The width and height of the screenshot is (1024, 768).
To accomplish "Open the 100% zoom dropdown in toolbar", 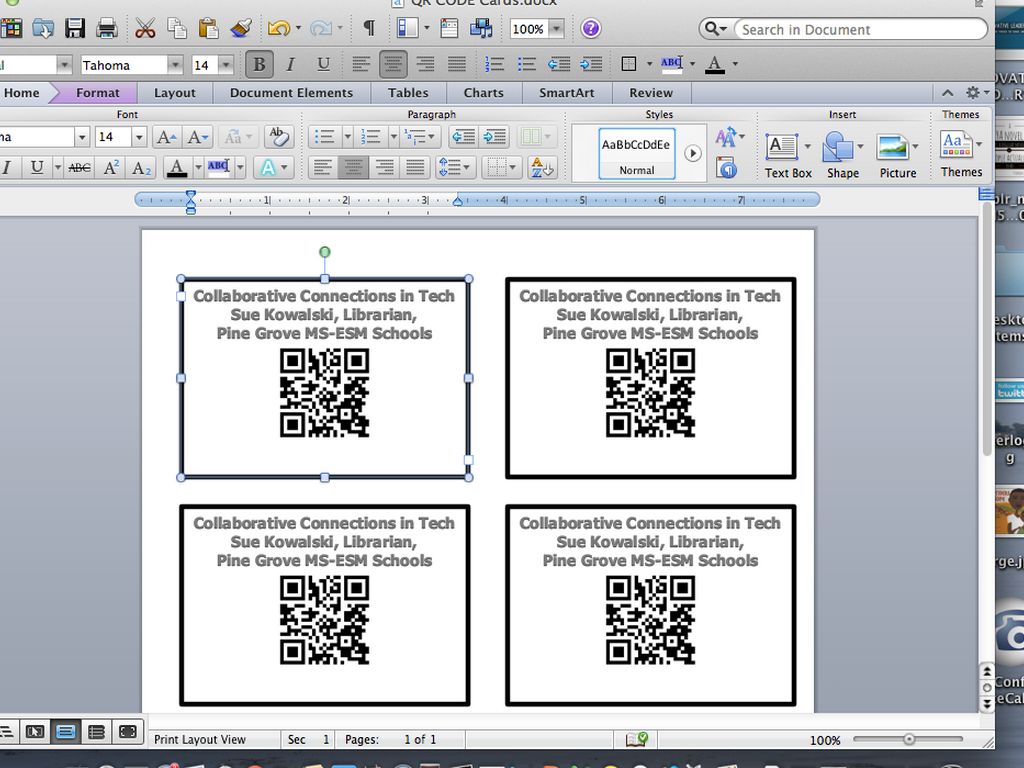I will (556, 29).
